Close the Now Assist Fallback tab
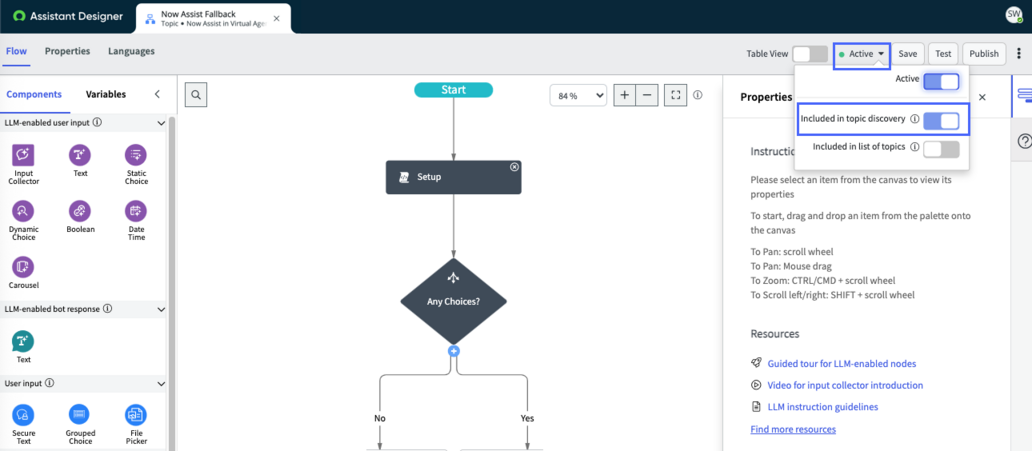This screenshot has width=1032, height=451. [276, 18]
